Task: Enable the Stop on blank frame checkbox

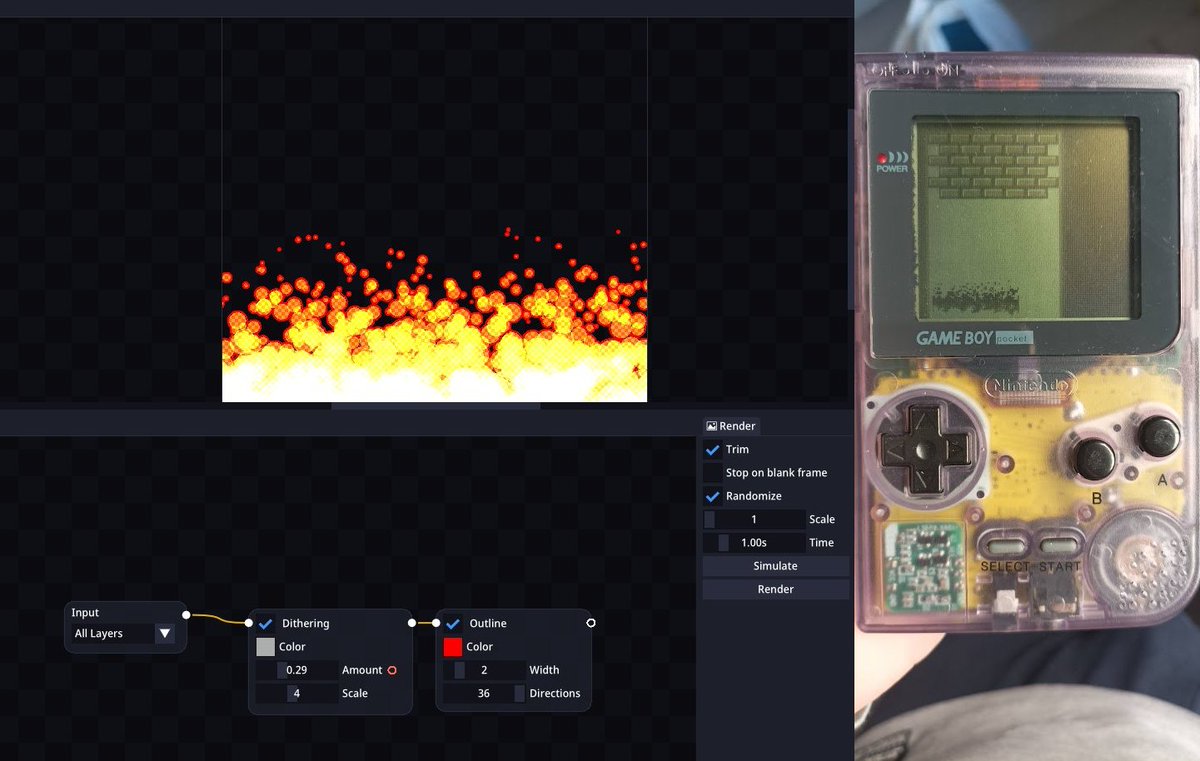Action: coord(712,472)
